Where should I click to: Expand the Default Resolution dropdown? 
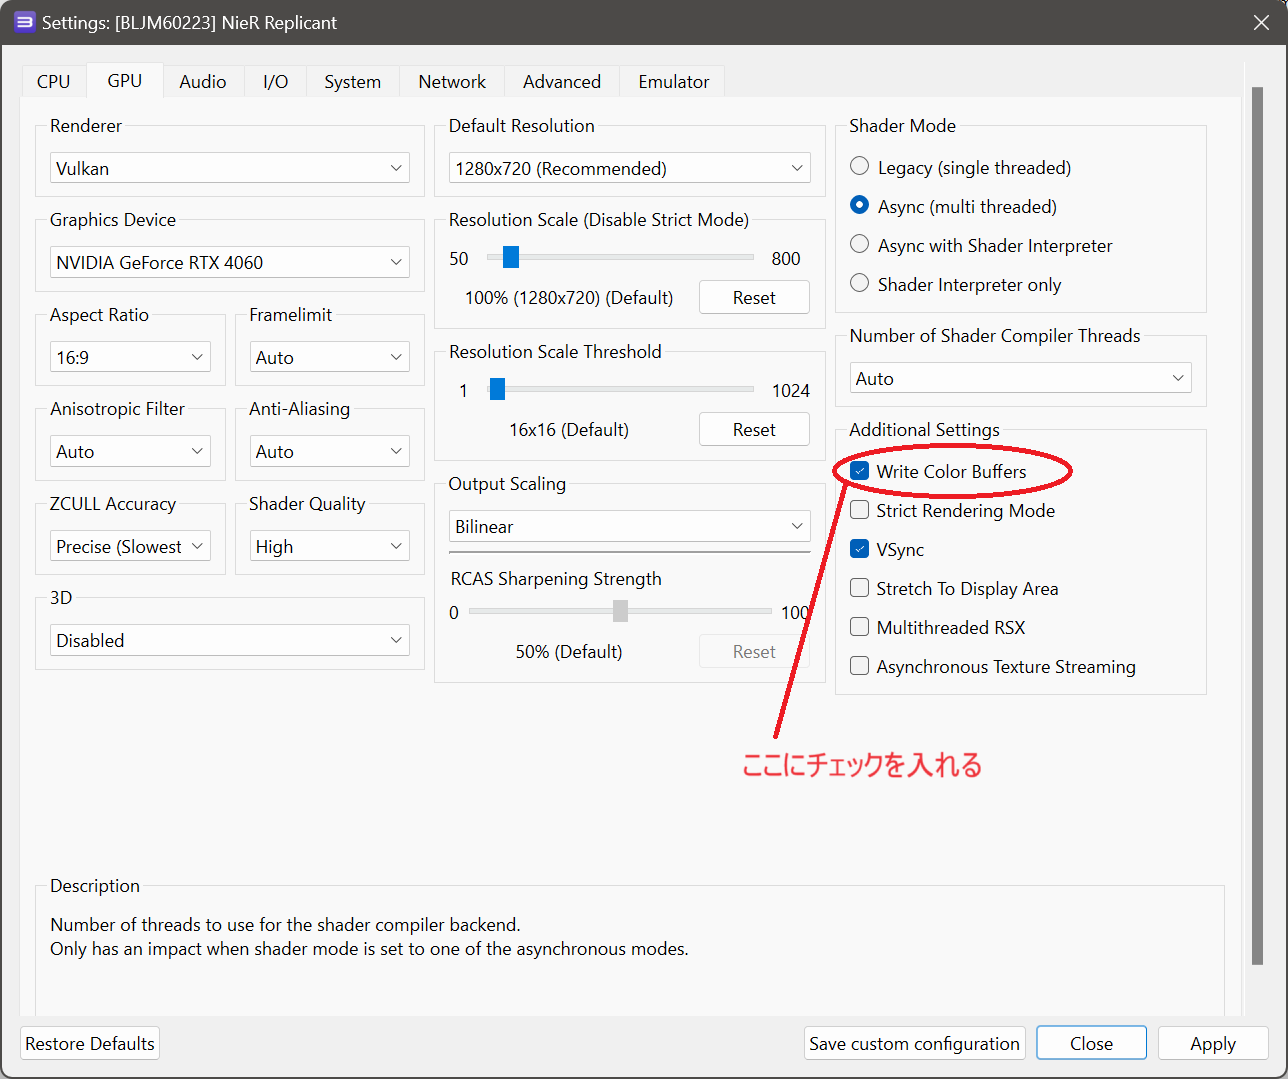[630, 168]
